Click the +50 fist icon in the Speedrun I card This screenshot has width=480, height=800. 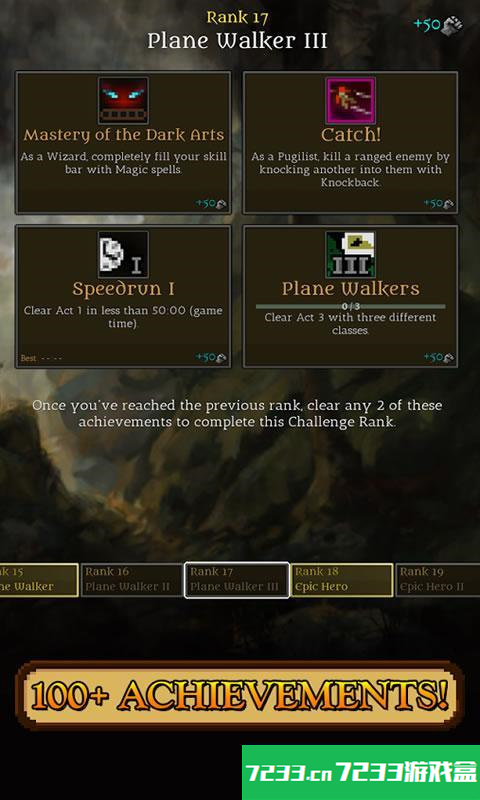(221, 358)
